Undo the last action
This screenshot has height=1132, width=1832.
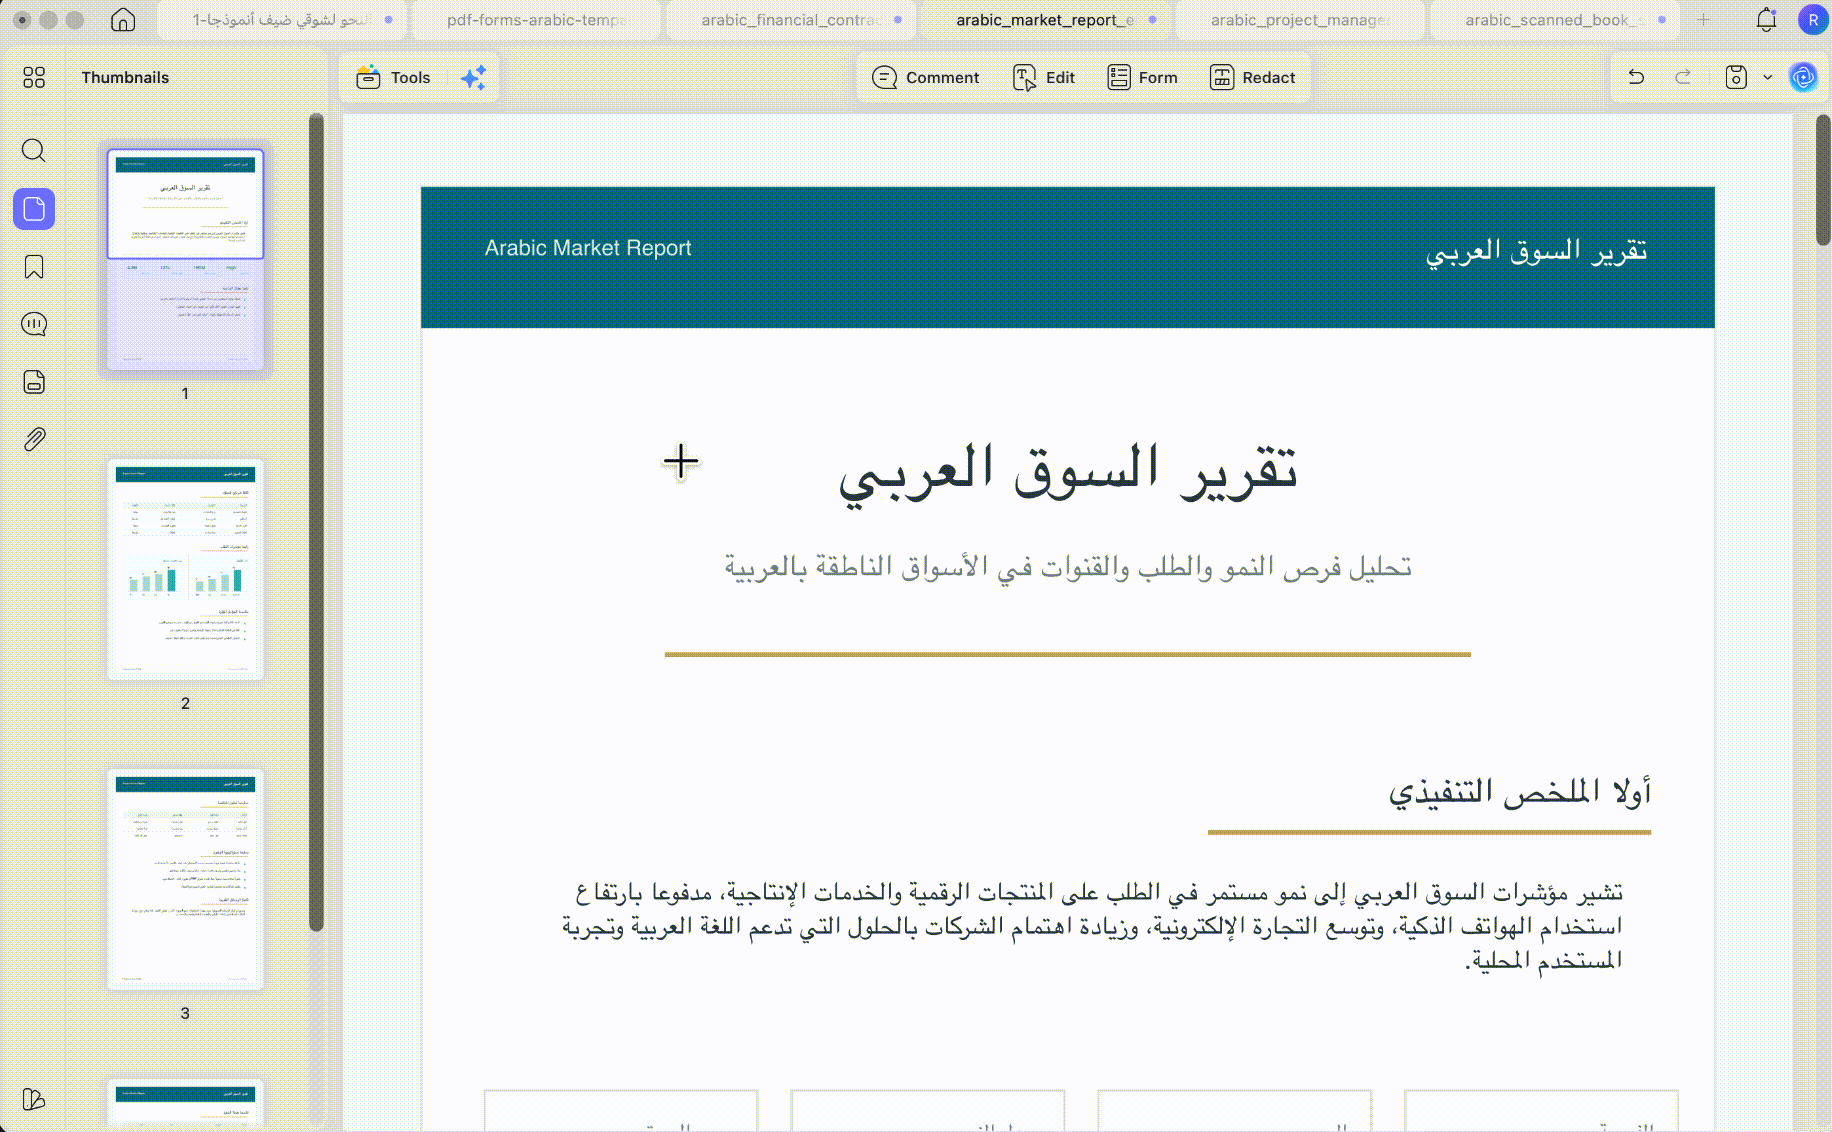[1636, 77]
